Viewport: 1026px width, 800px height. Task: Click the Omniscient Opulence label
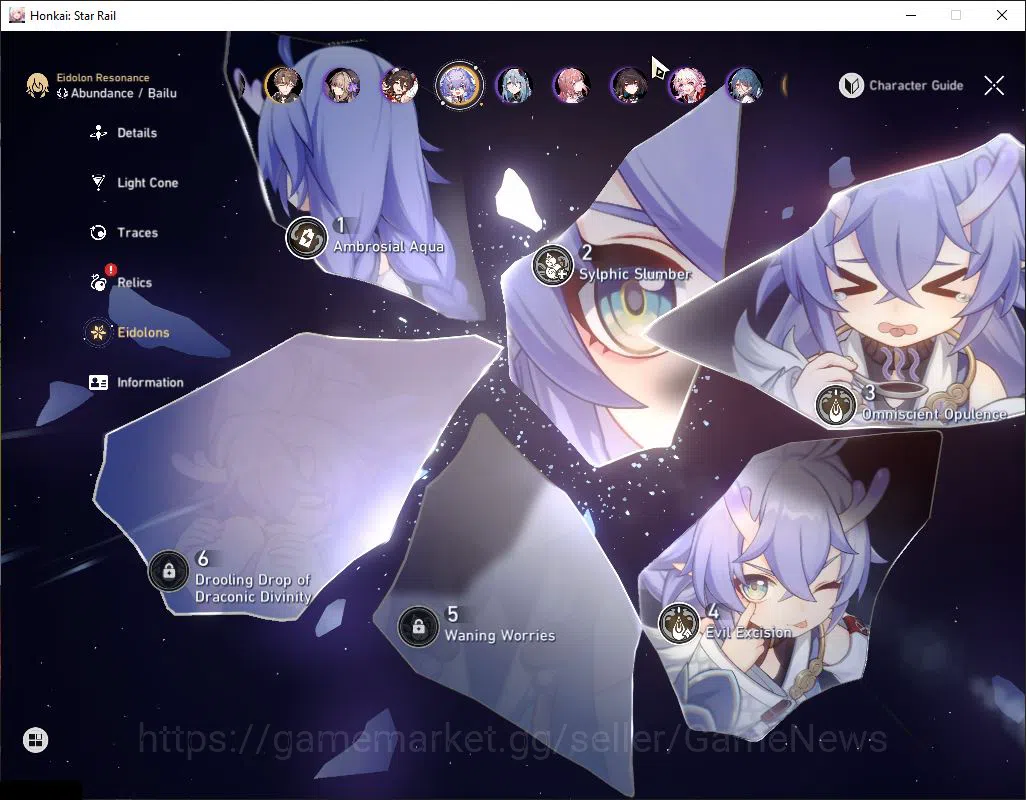(934, 414)
